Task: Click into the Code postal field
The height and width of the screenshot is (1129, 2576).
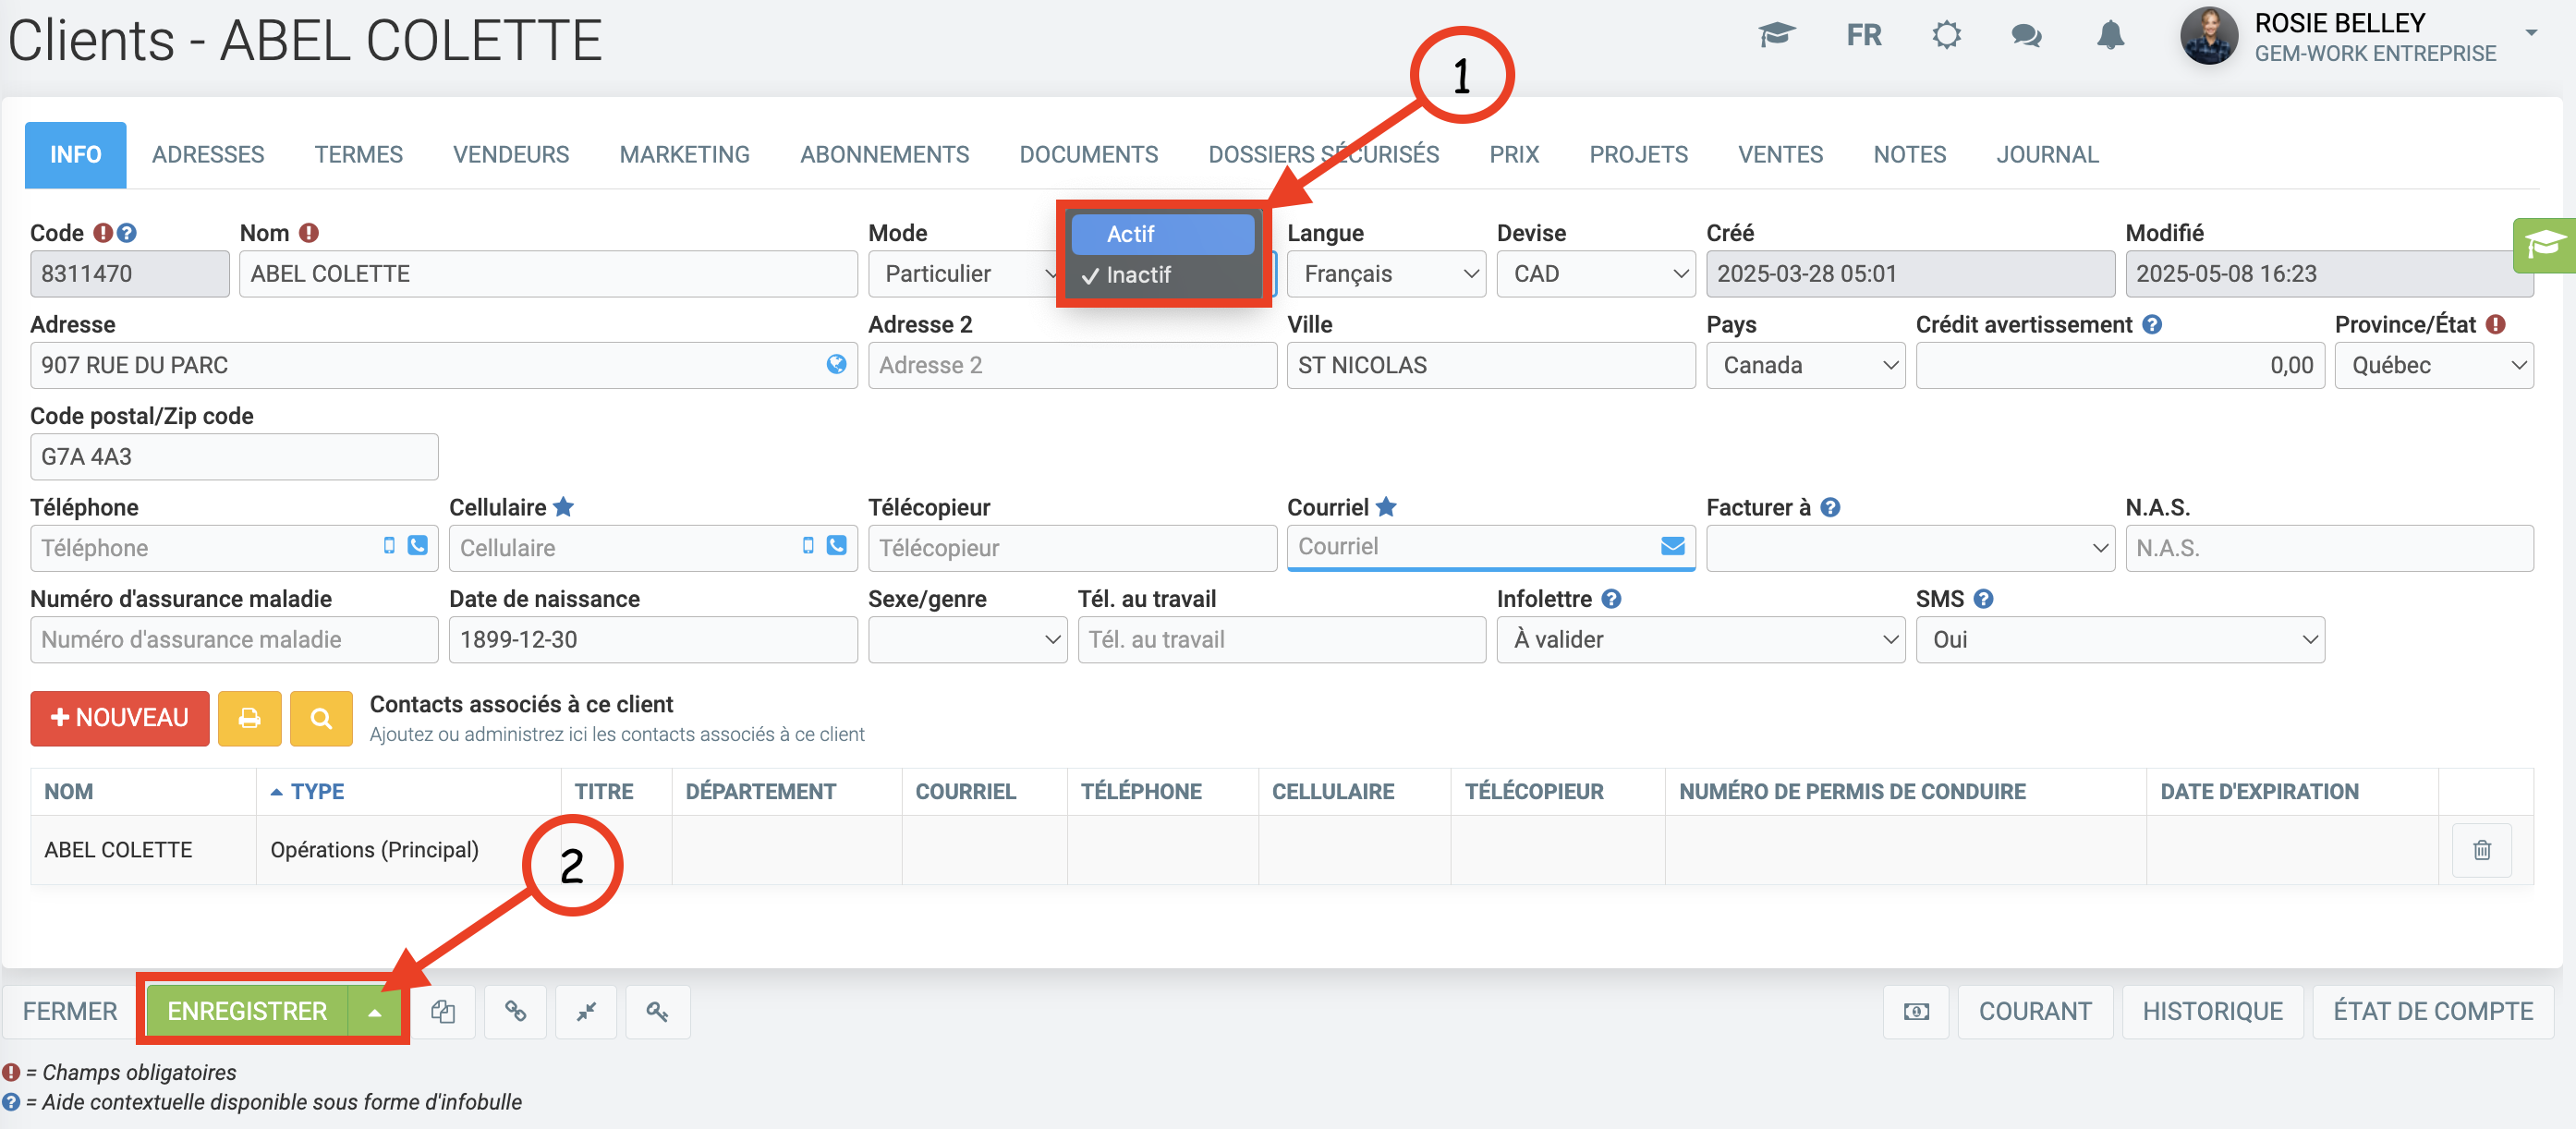Action: 234,457
